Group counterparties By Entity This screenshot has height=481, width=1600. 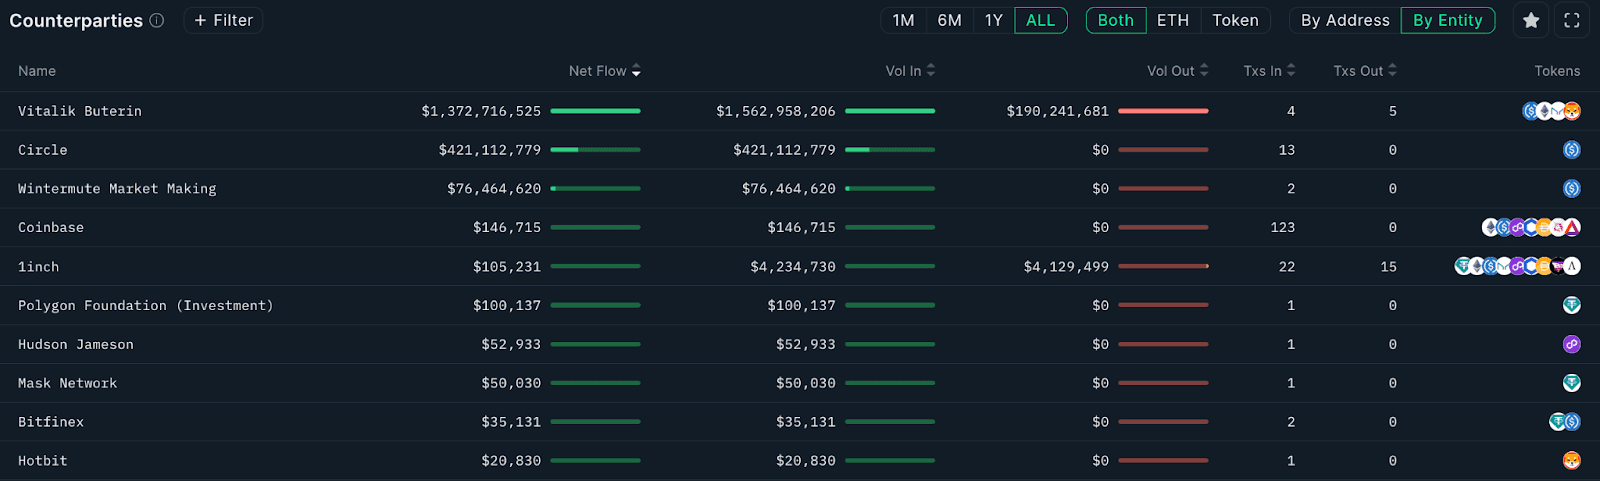click(1448, 20)
